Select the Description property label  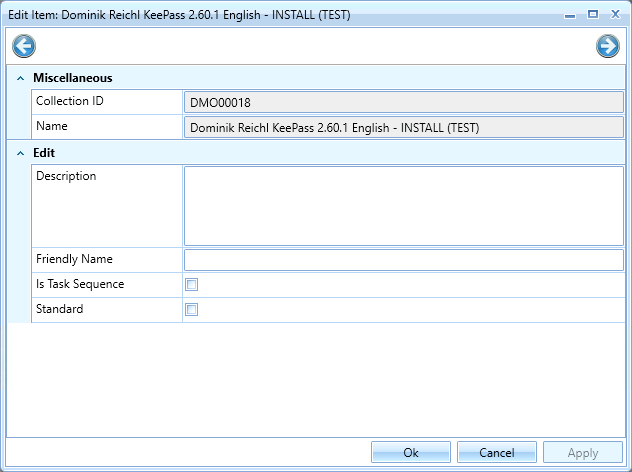pos(66,177)
